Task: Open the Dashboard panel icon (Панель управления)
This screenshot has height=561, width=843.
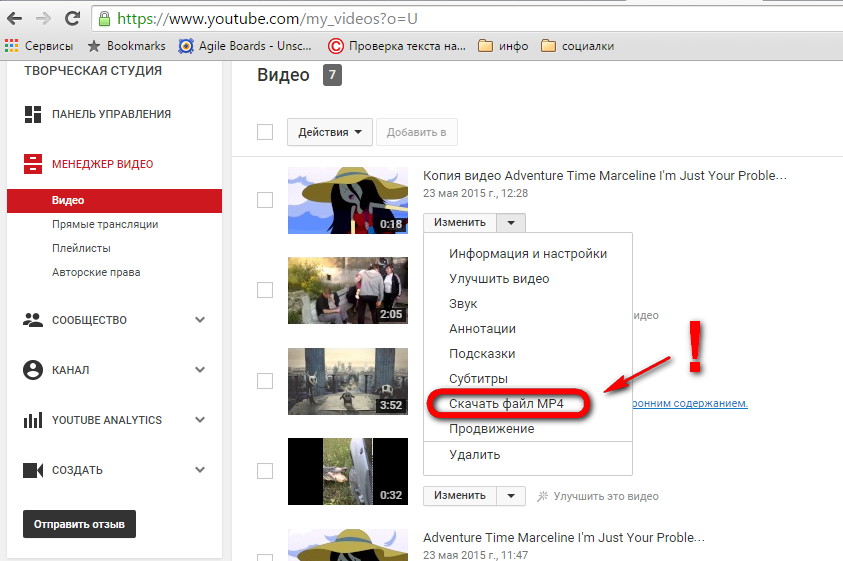Action: pyautogui.click(x=33, y=114)
